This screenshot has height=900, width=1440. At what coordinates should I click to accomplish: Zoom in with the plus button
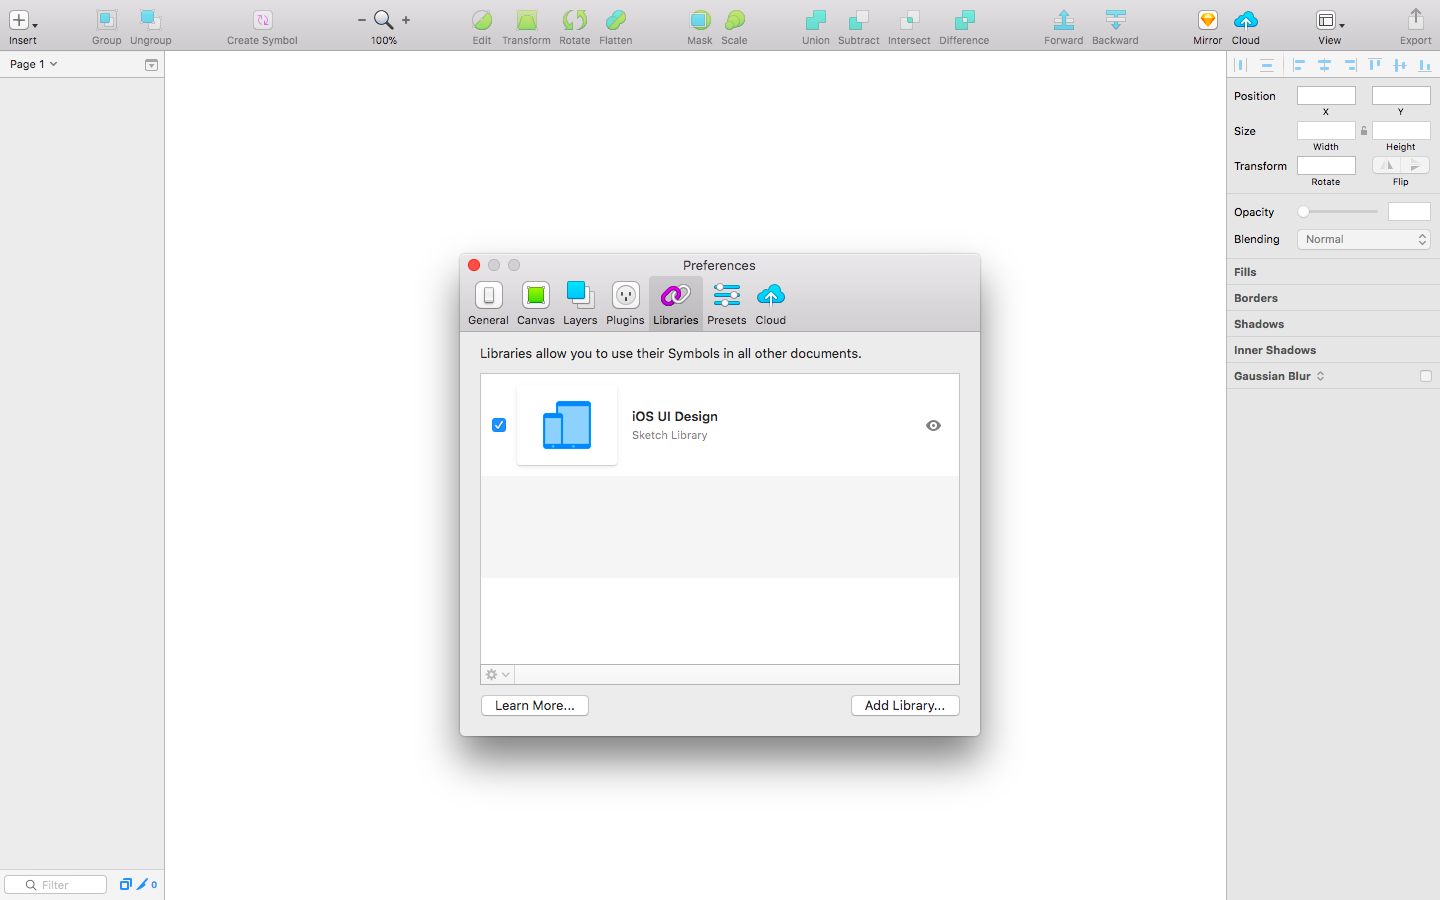coord(406,20)
